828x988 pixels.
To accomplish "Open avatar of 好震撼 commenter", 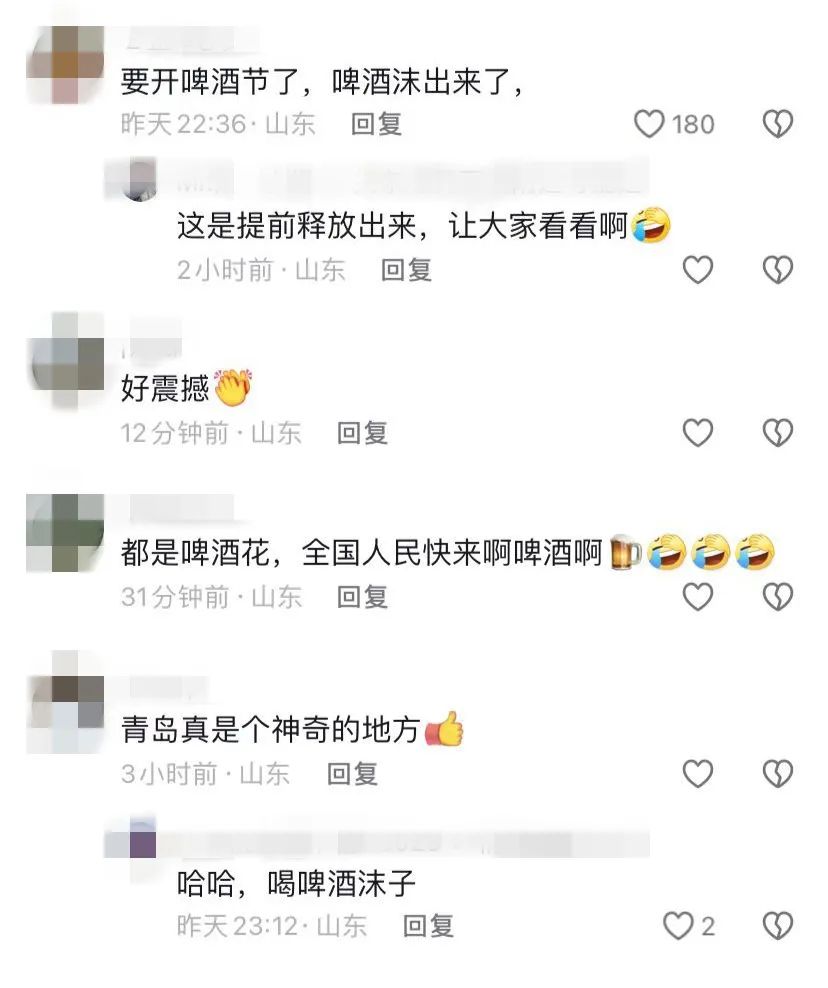I will [x=65, y=362].
